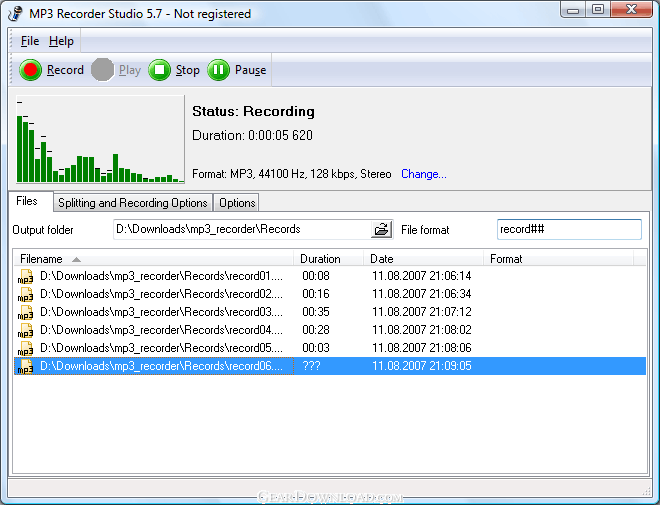Screen dimensions: 660x505
Task: Click the mp3 file icon for record02
Action: (25, 295)
